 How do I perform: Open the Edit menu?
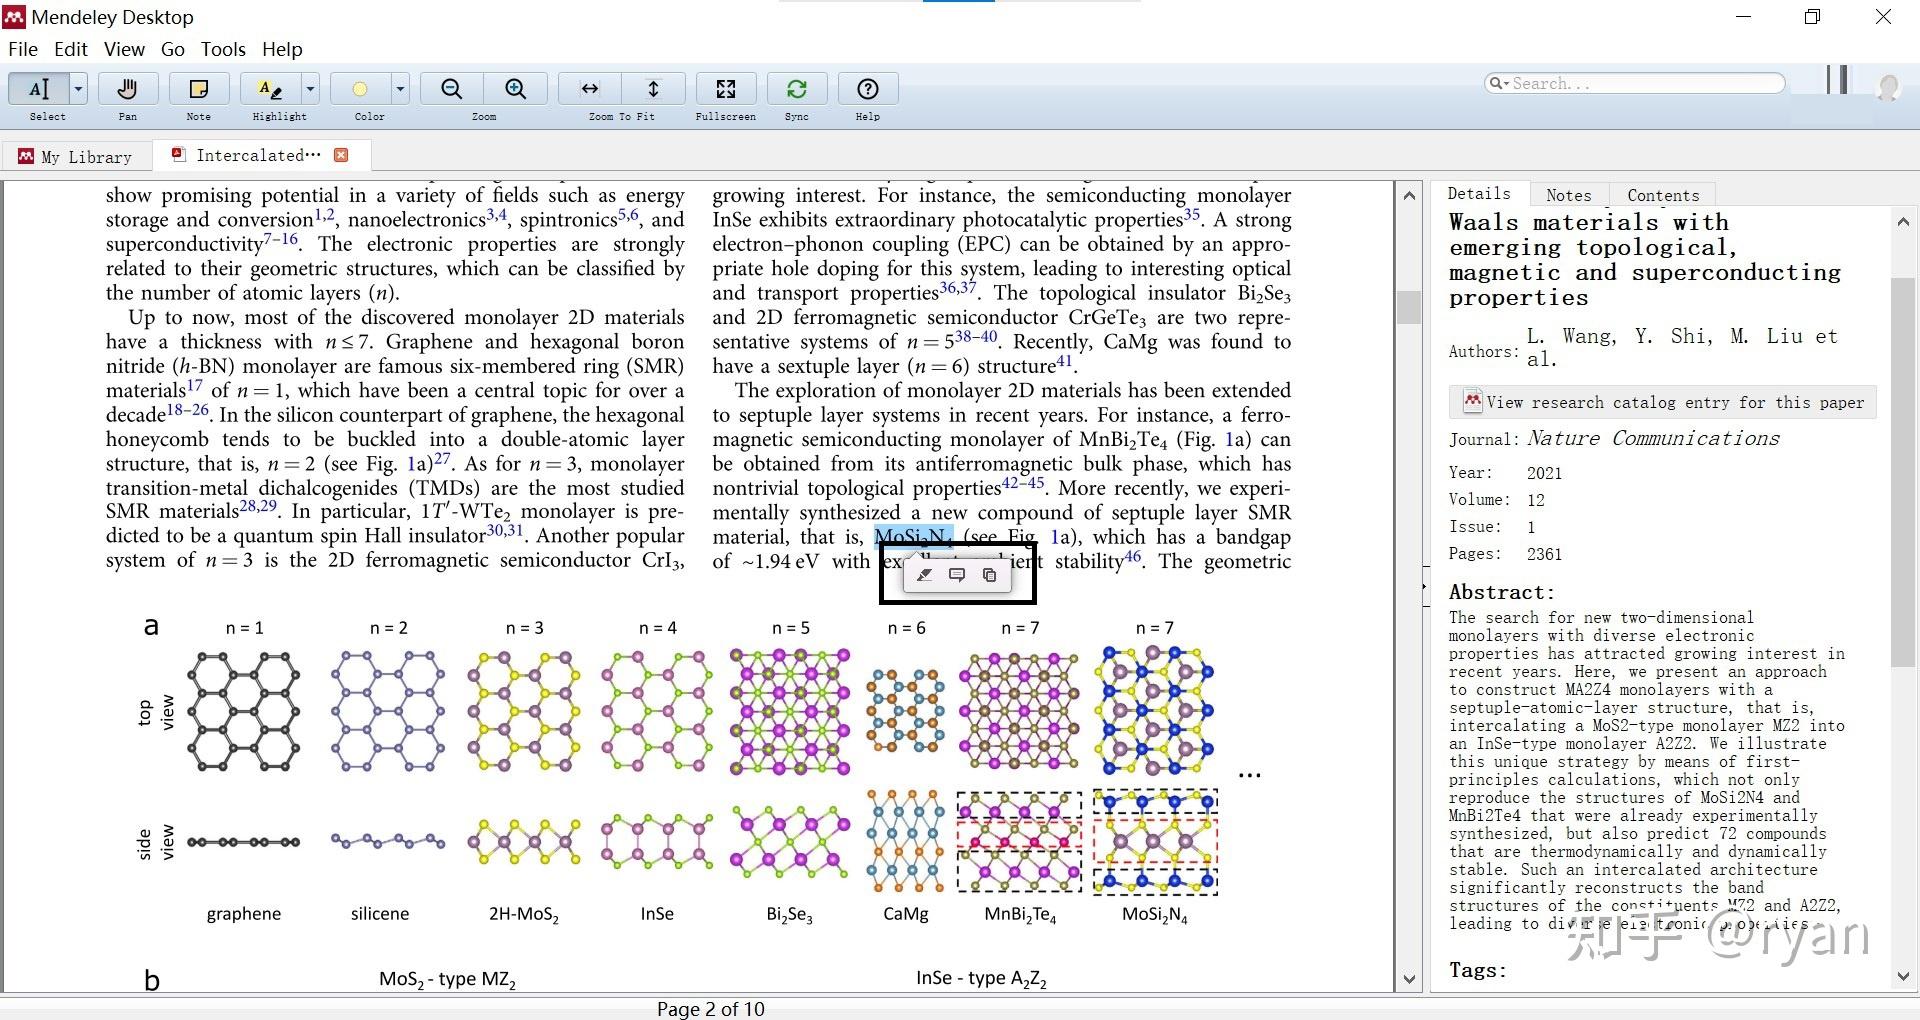pyautogui.click(x=70, y=49)
